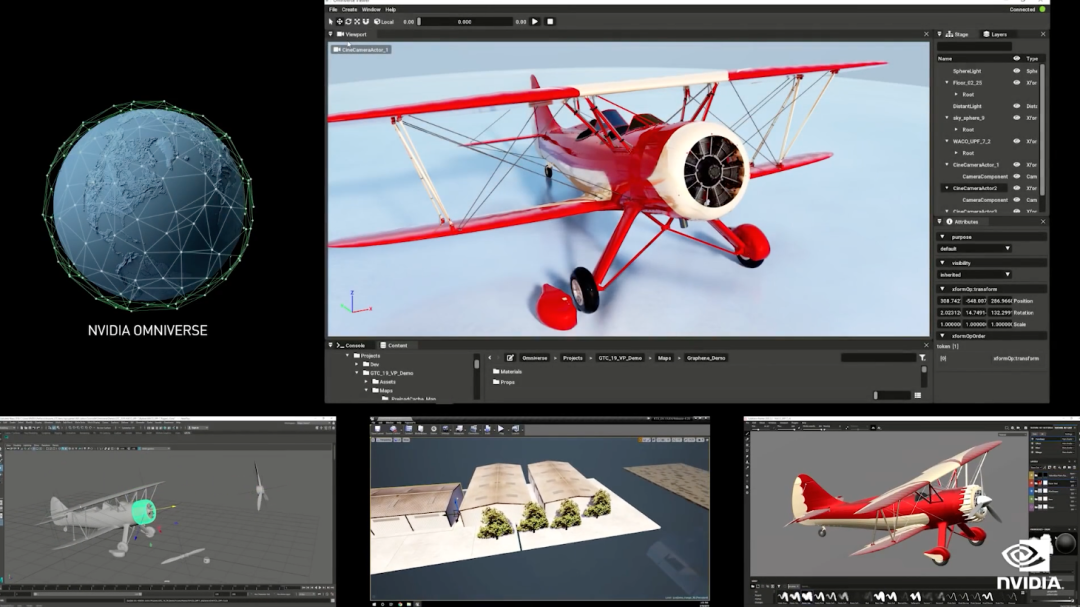The height and width of the screenshot is (607, 1080).
Task: Switch to the Stage tab
Action: pos(957,34)
